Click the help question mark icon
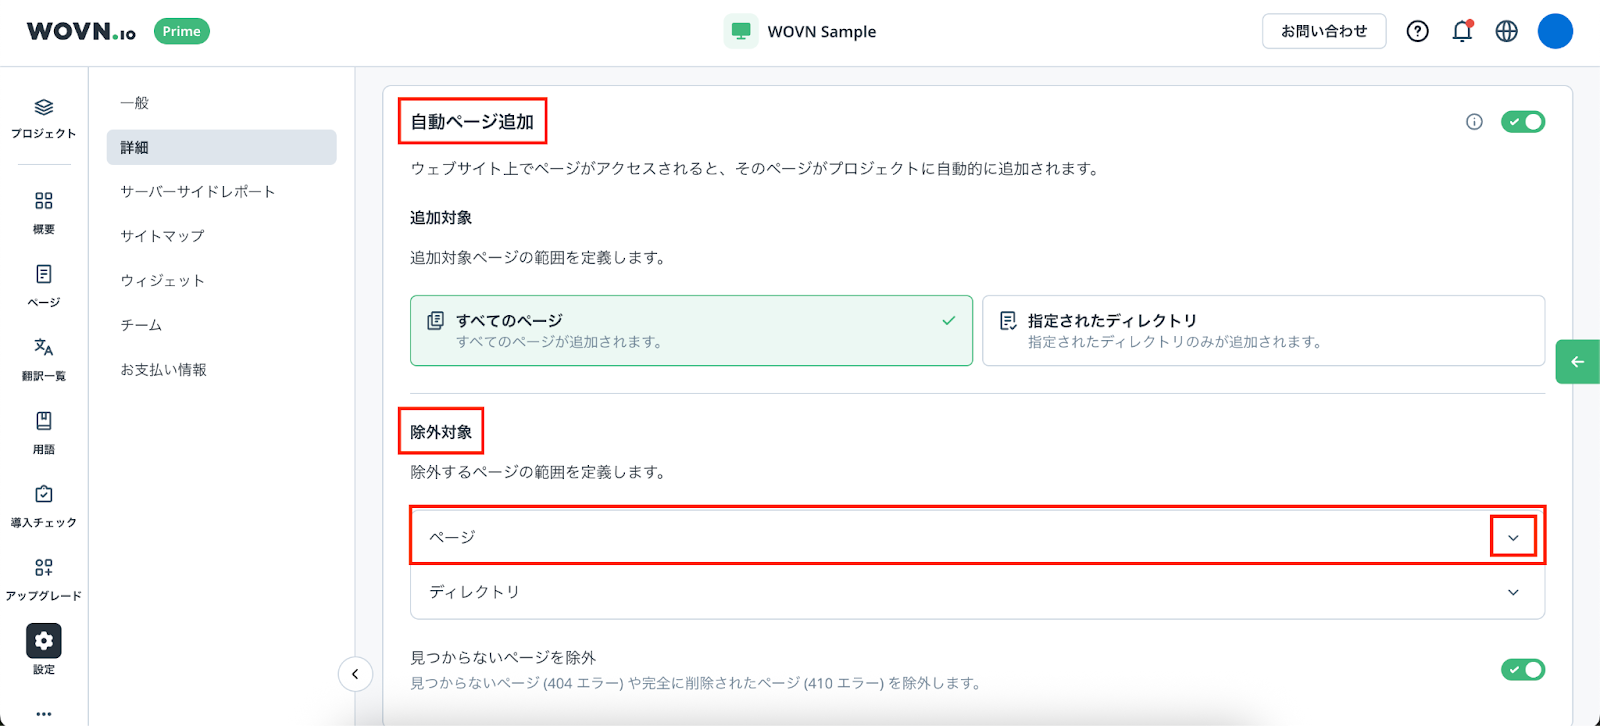1600x726 pixels. (1417, 32)
